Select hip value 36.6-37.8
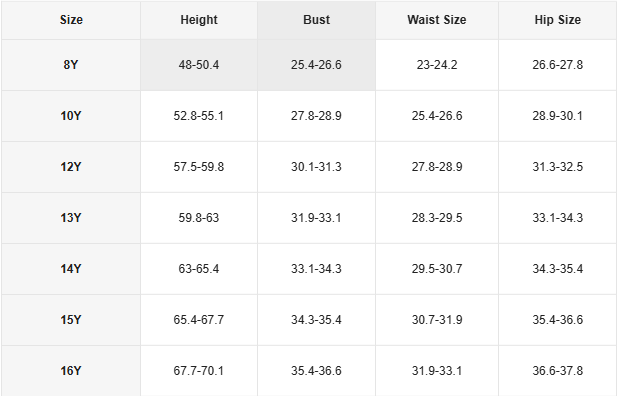617x396 pixels. [x=558, y=371]
